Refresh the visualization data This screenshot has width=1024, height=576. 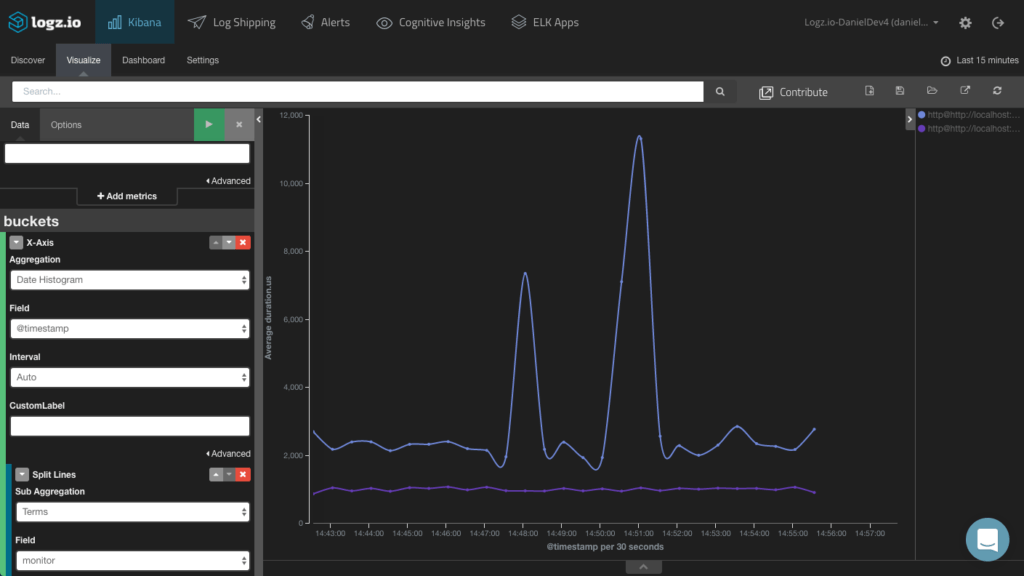pyautogui.click(x=997, y=90)
